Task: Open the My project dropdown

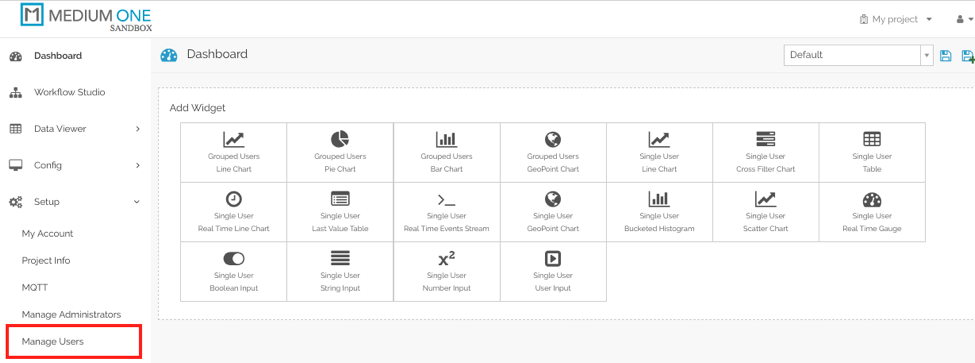Action: click(895, 19)
